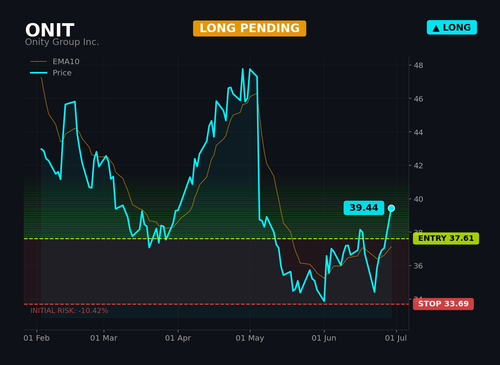Screen dimensions: 500x365
Task: Click the 01 May axis label
Action: click(250, 338)
